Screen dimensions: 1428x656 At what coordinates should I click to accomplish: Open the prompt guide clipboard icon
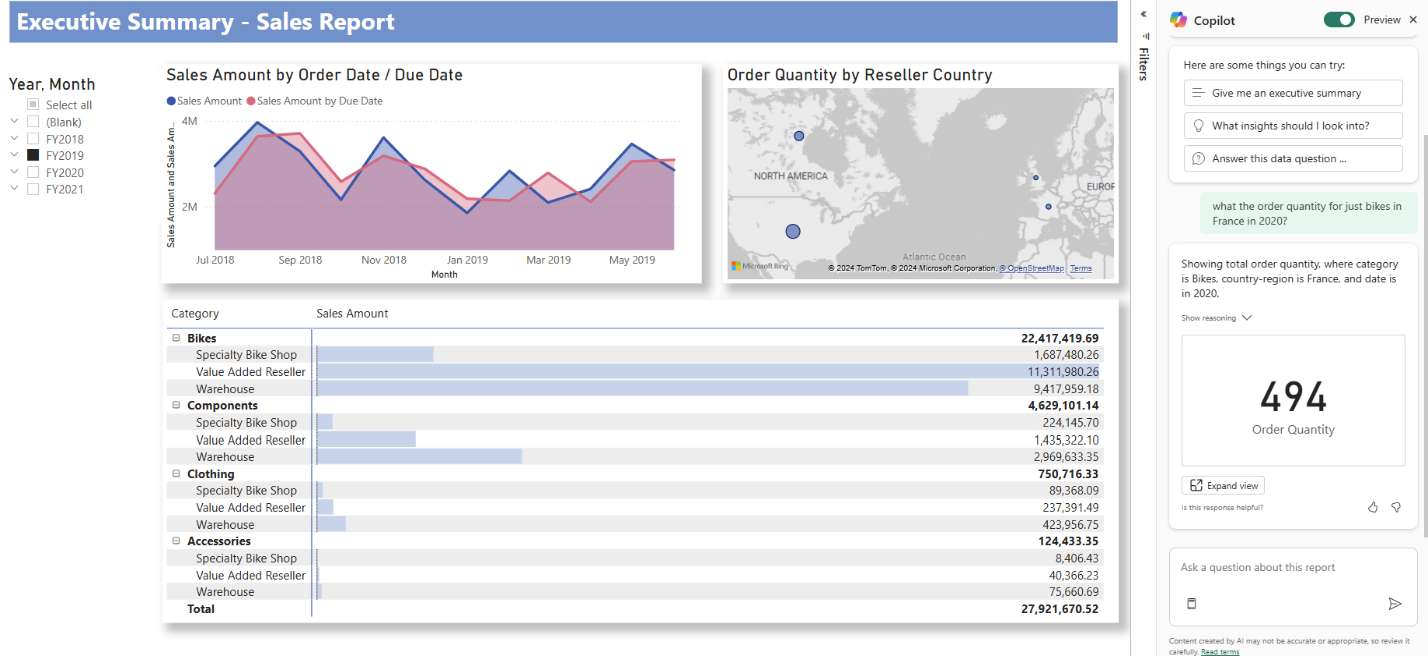1191,603
